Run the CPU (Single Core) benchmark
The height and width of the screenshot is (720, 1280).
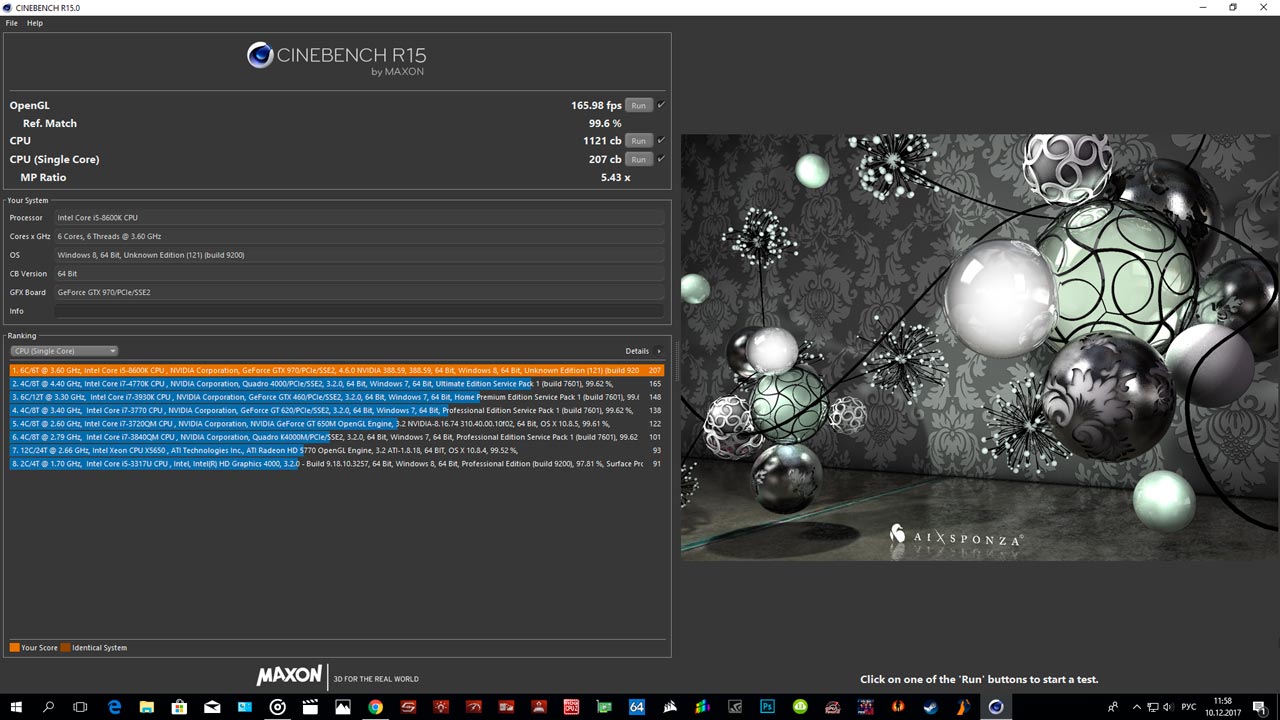638,159
